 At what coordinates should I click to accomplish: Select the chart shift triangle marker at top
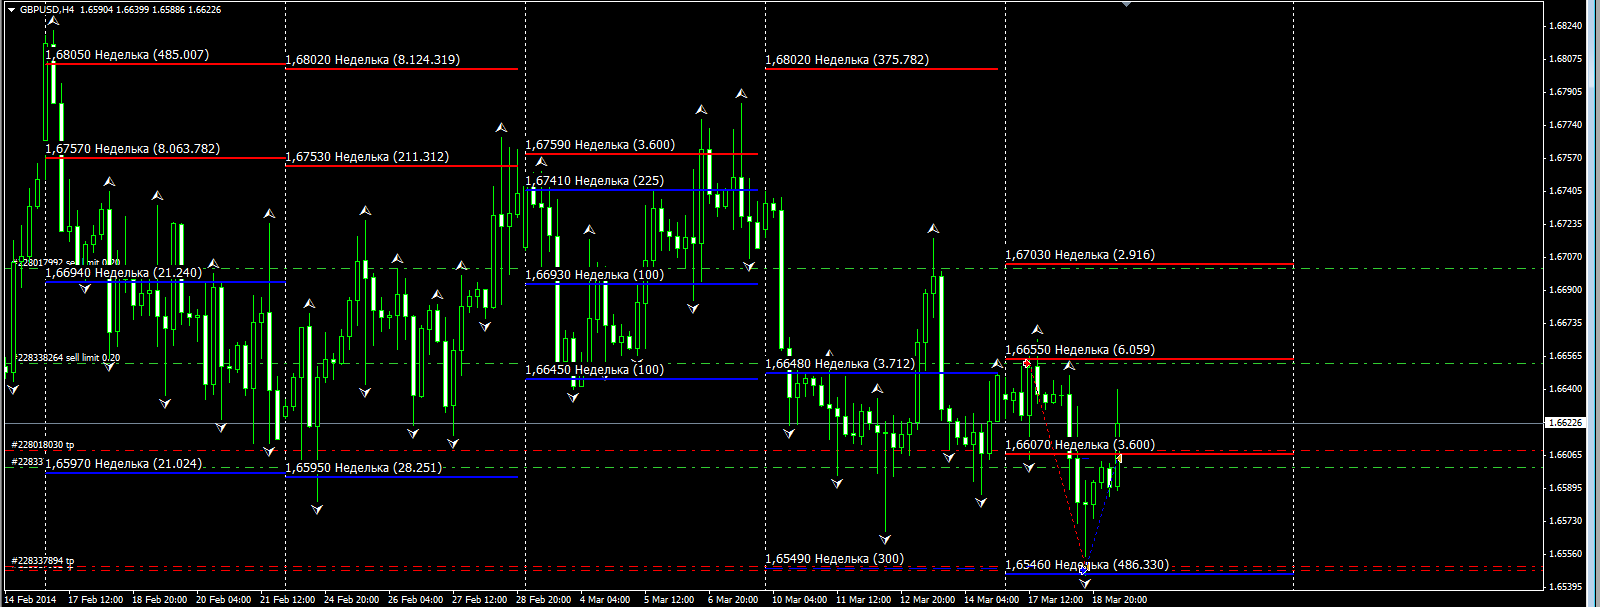[1126, 4]
